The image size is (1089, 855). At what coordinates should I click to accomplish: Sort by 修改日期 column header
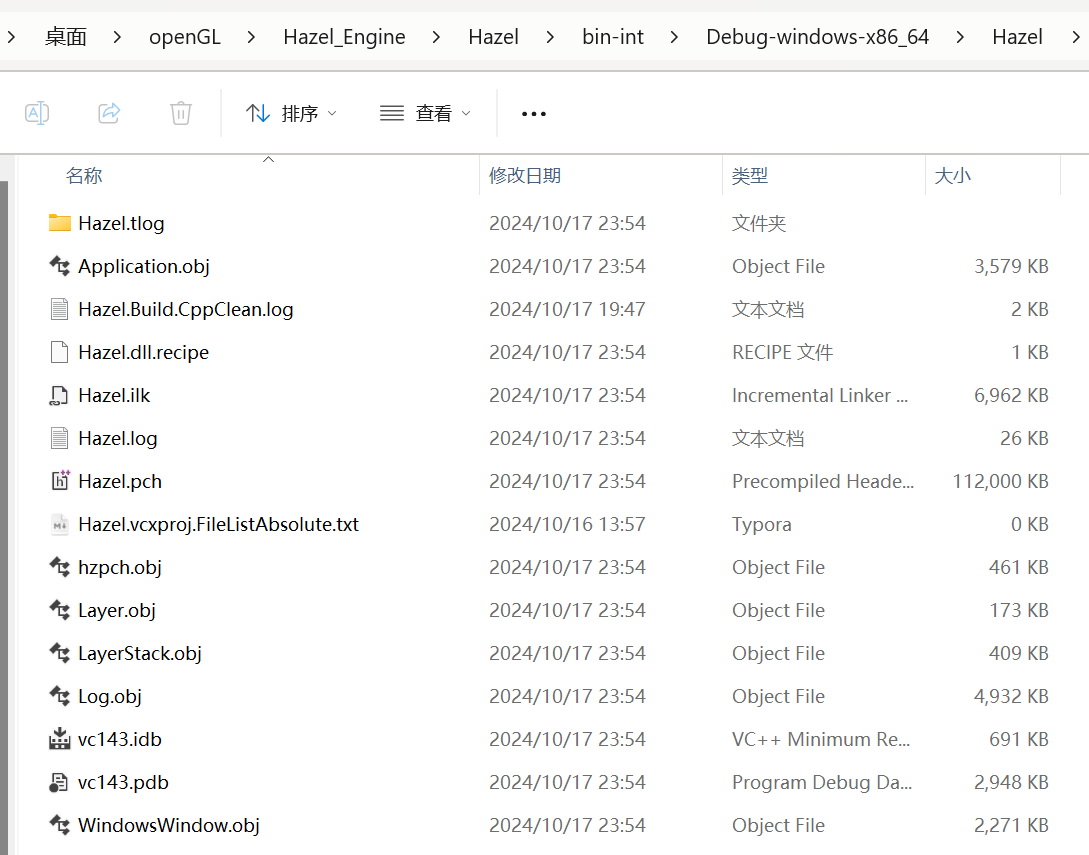tap(524, 175)
